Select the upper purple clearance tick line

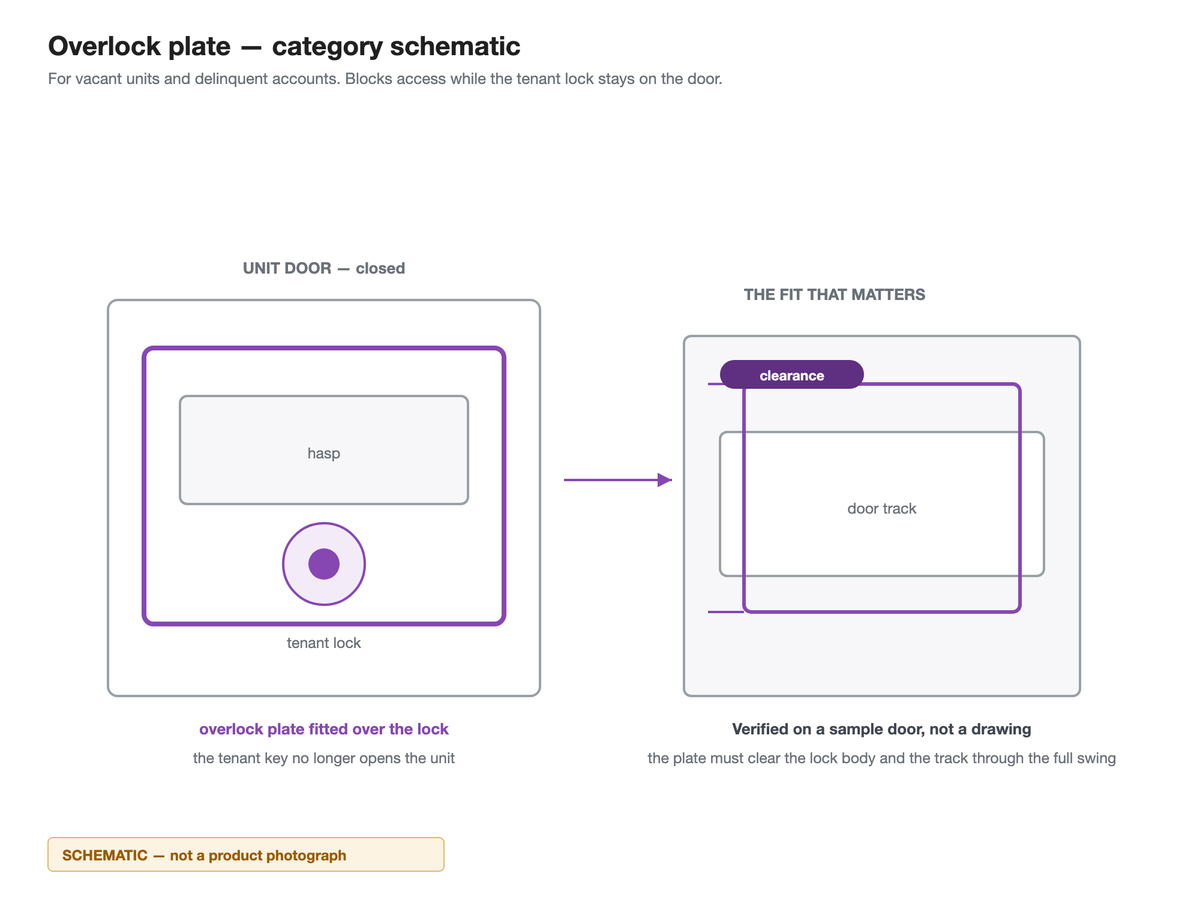click(726, 384)
